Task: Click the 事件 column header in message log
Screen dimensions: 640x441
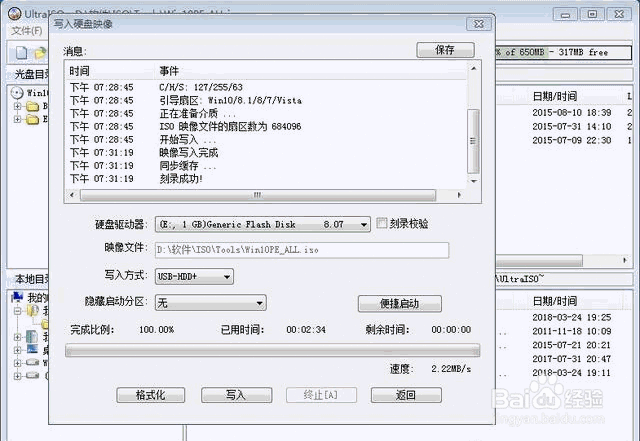Action: coord(310,71)
